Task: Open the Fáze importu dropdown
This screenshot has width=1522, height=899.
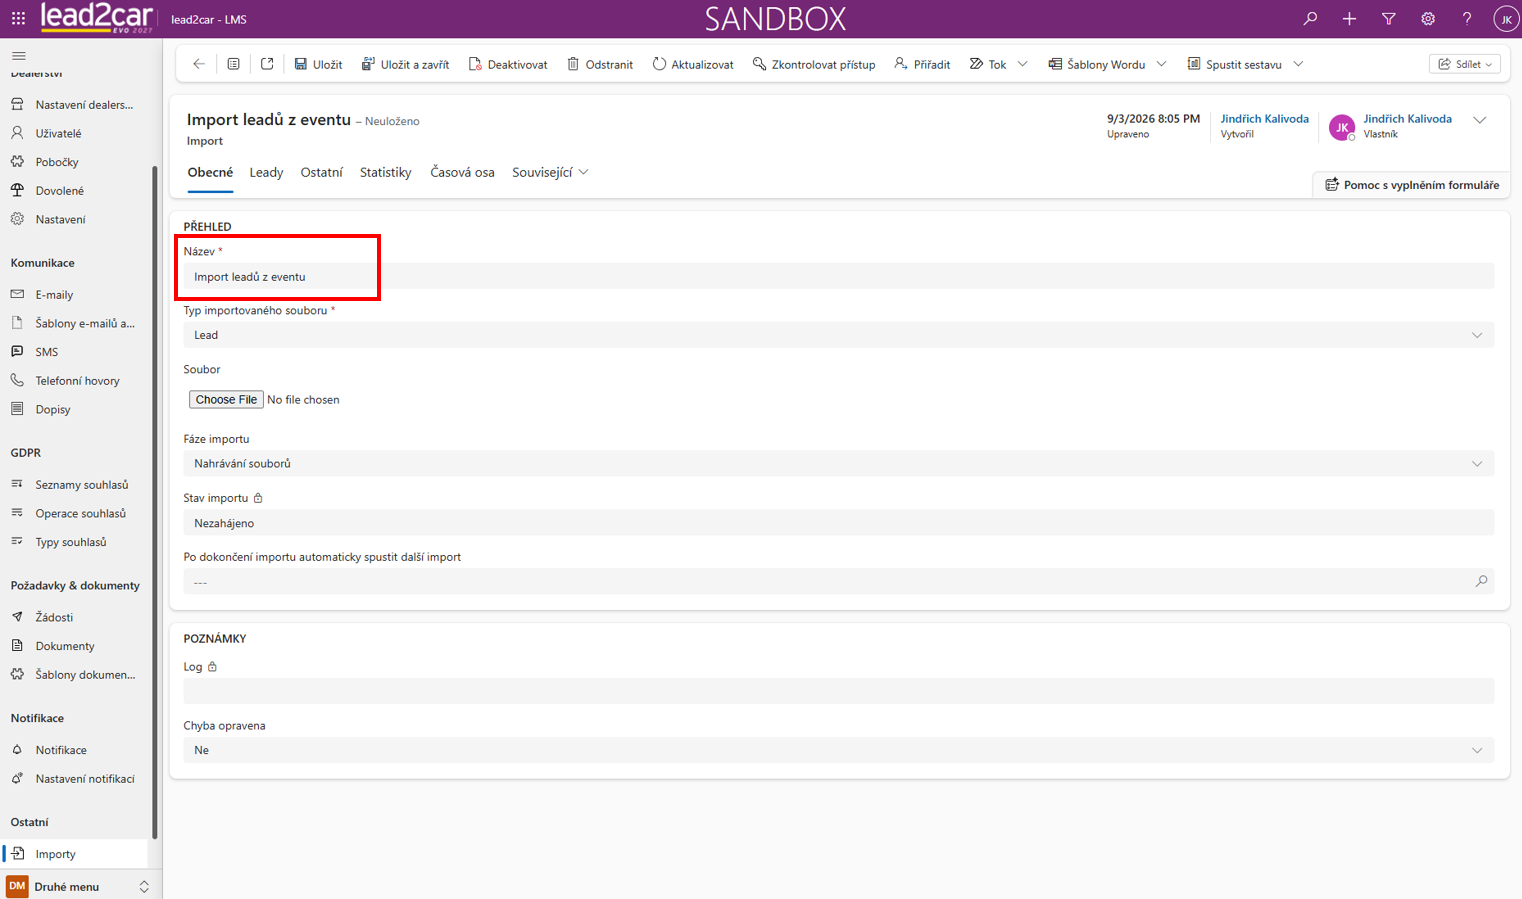Action: click(x=839, y=464)
